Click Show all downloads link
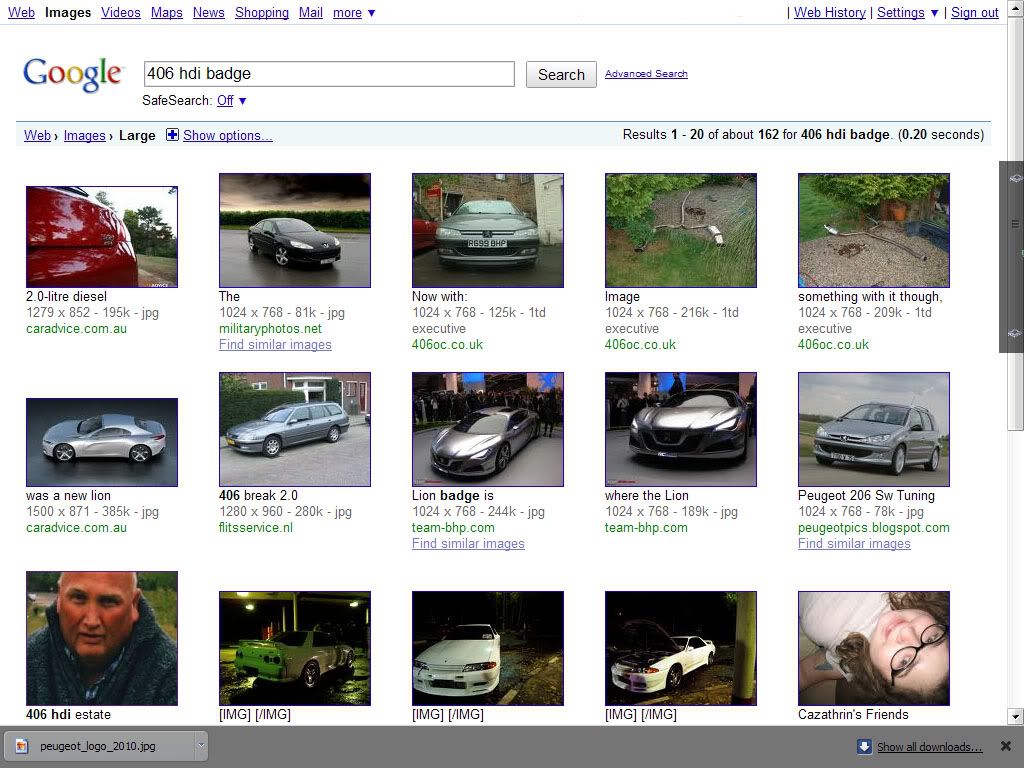Image resolution: width=1024 pixels, height=768 pixels. (929, 746)
